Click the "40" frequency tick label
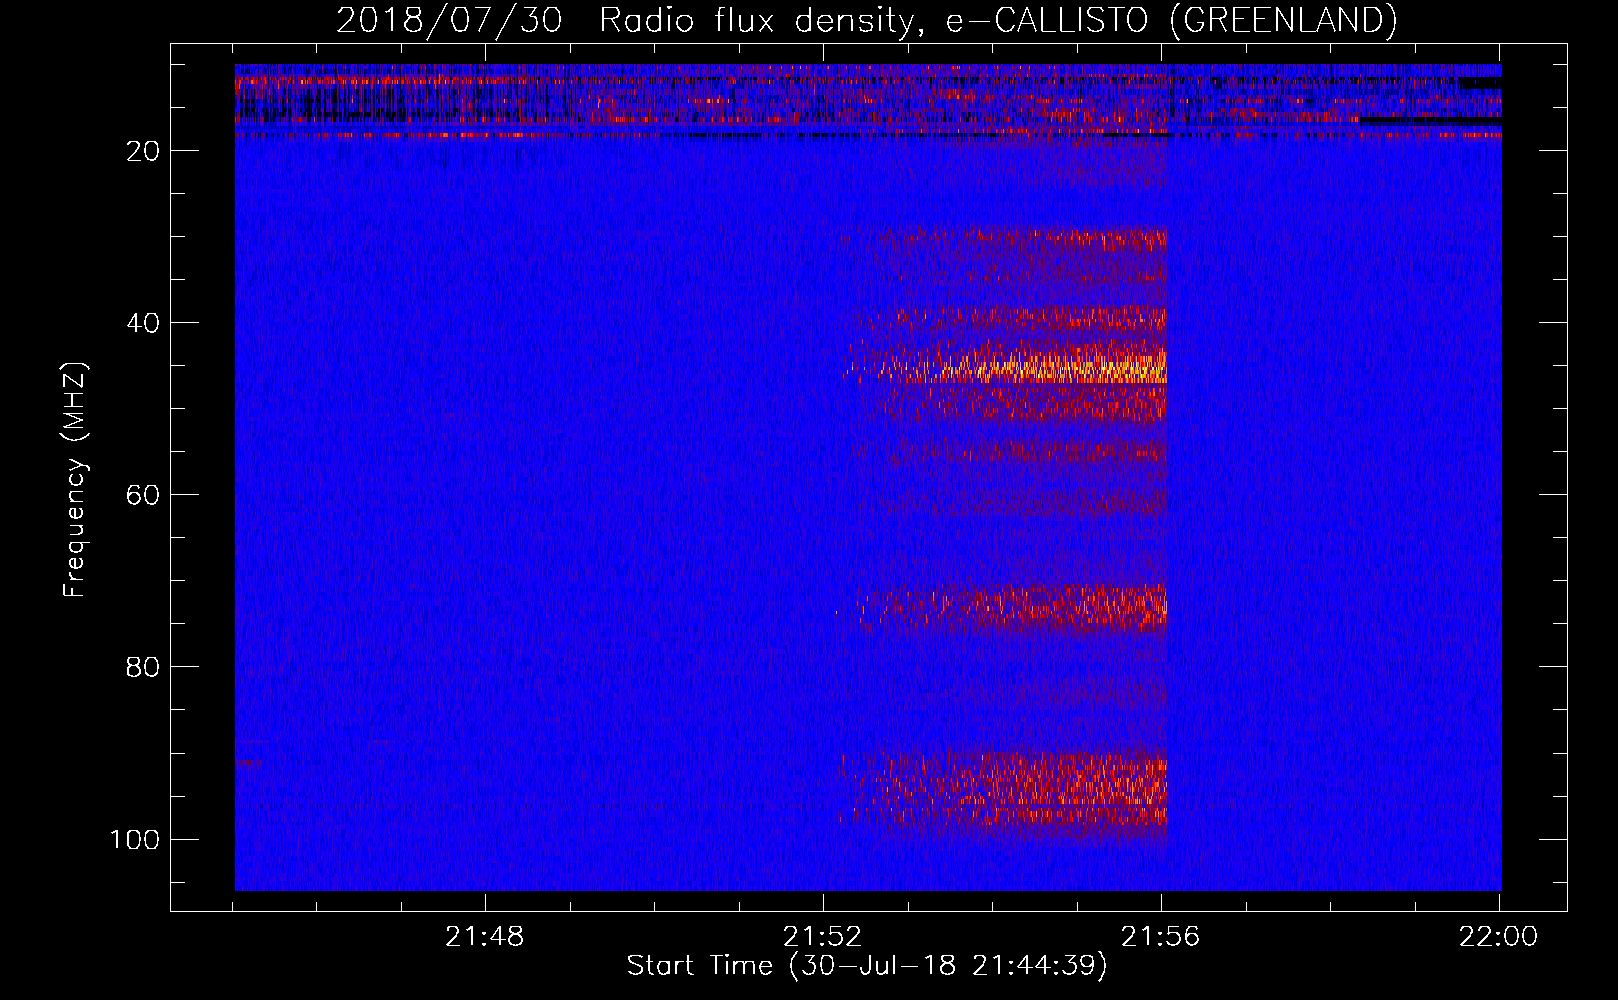 (143, 323)
